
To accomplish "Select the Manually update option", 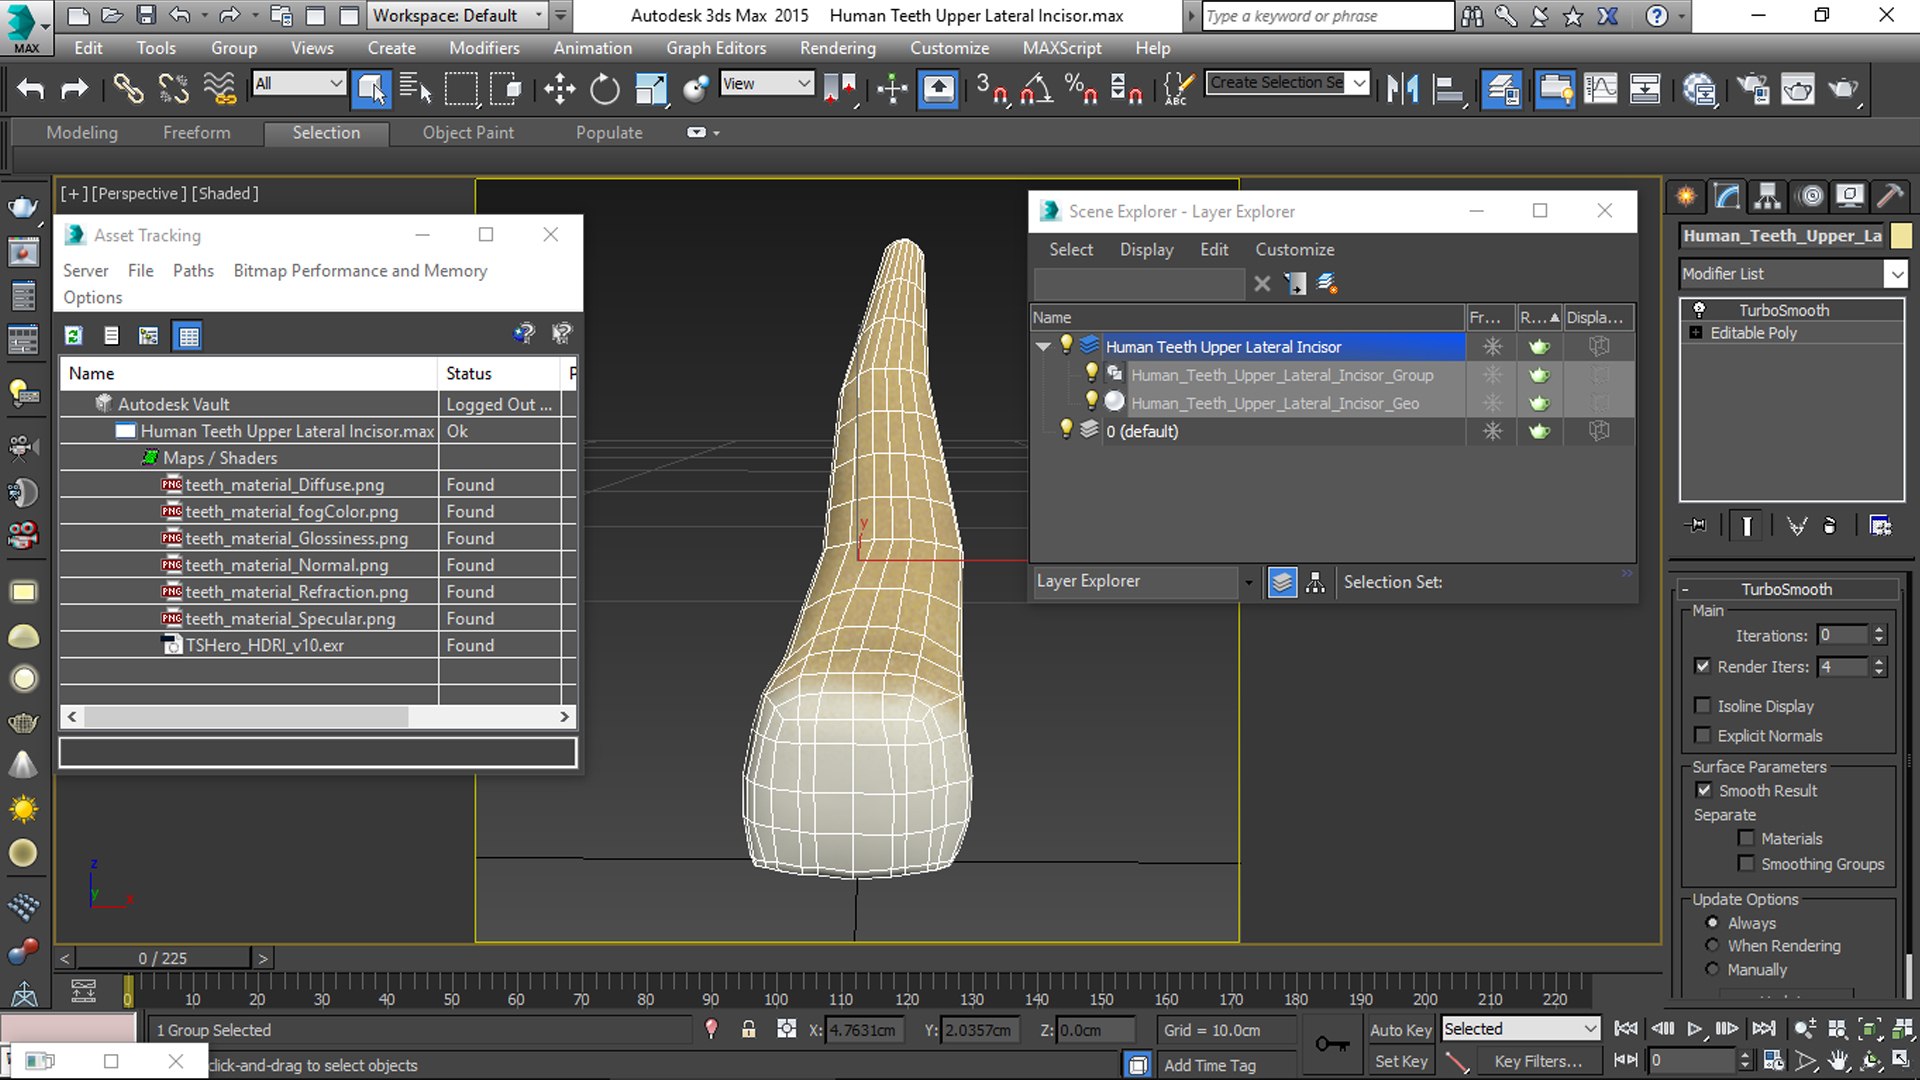I will (x=1713, y=970).
